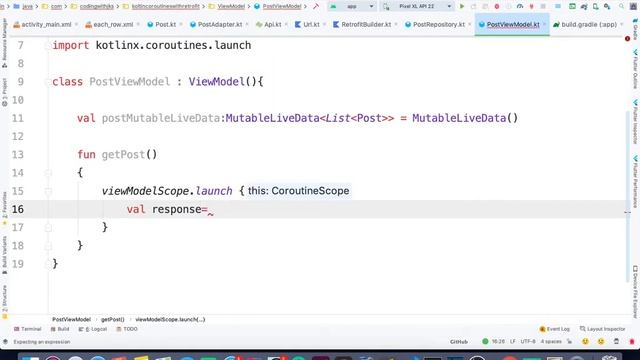The image size is (640, 360).
Task: Open the Favorites side panel
Action: pyautogui.click(x=4, y=209)
